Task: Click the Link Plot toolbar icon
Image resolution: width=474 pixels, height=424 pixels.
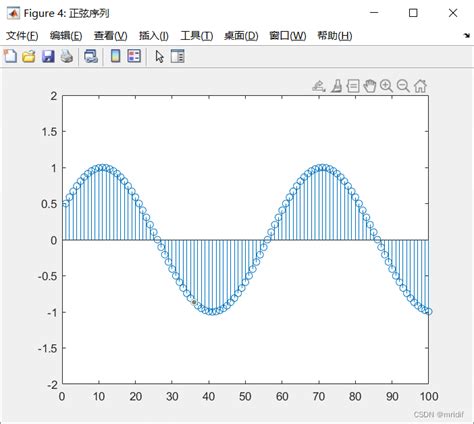Action: (91, 56)
